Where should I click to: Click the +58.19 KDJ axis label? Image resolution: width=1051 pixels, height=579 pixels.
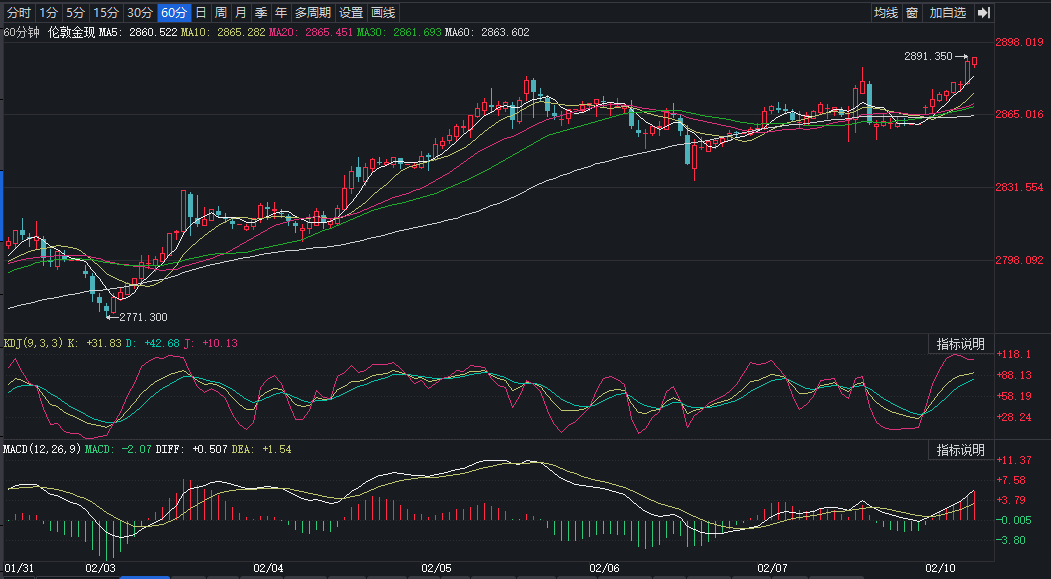(x=1013, y=396)
